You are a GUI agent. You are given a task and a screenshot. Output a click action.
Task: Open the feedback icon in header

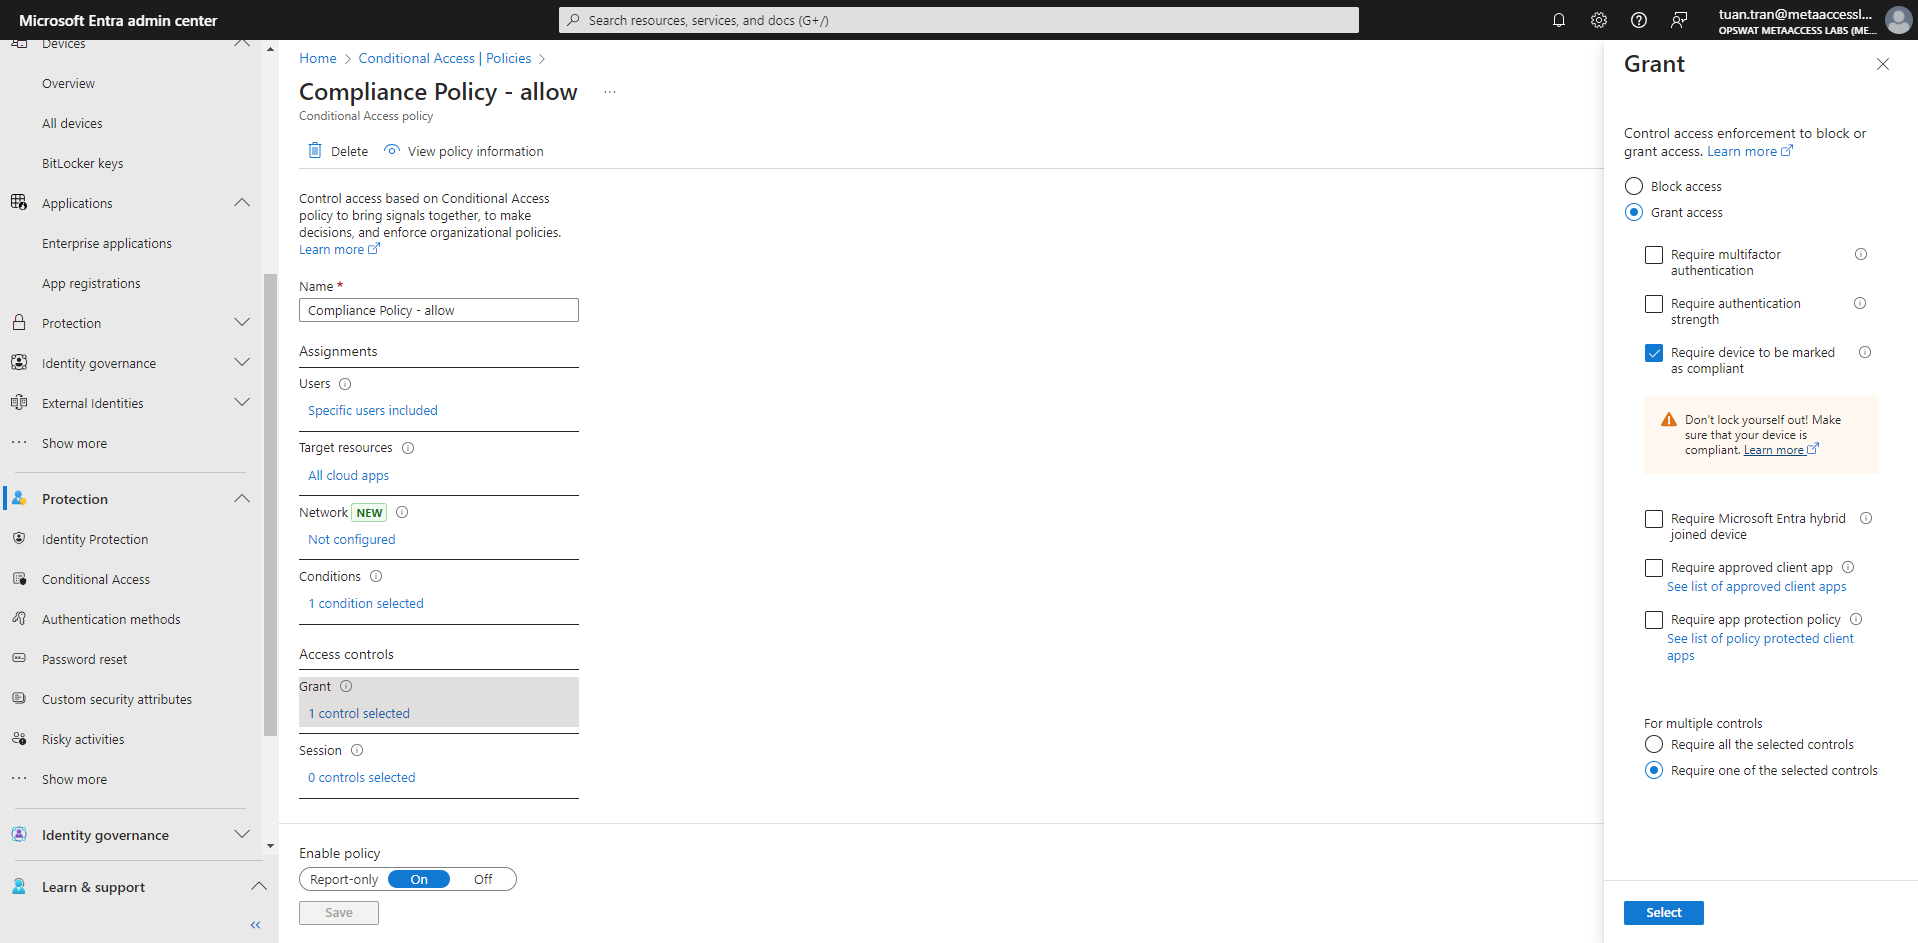tap(1679, 20)
